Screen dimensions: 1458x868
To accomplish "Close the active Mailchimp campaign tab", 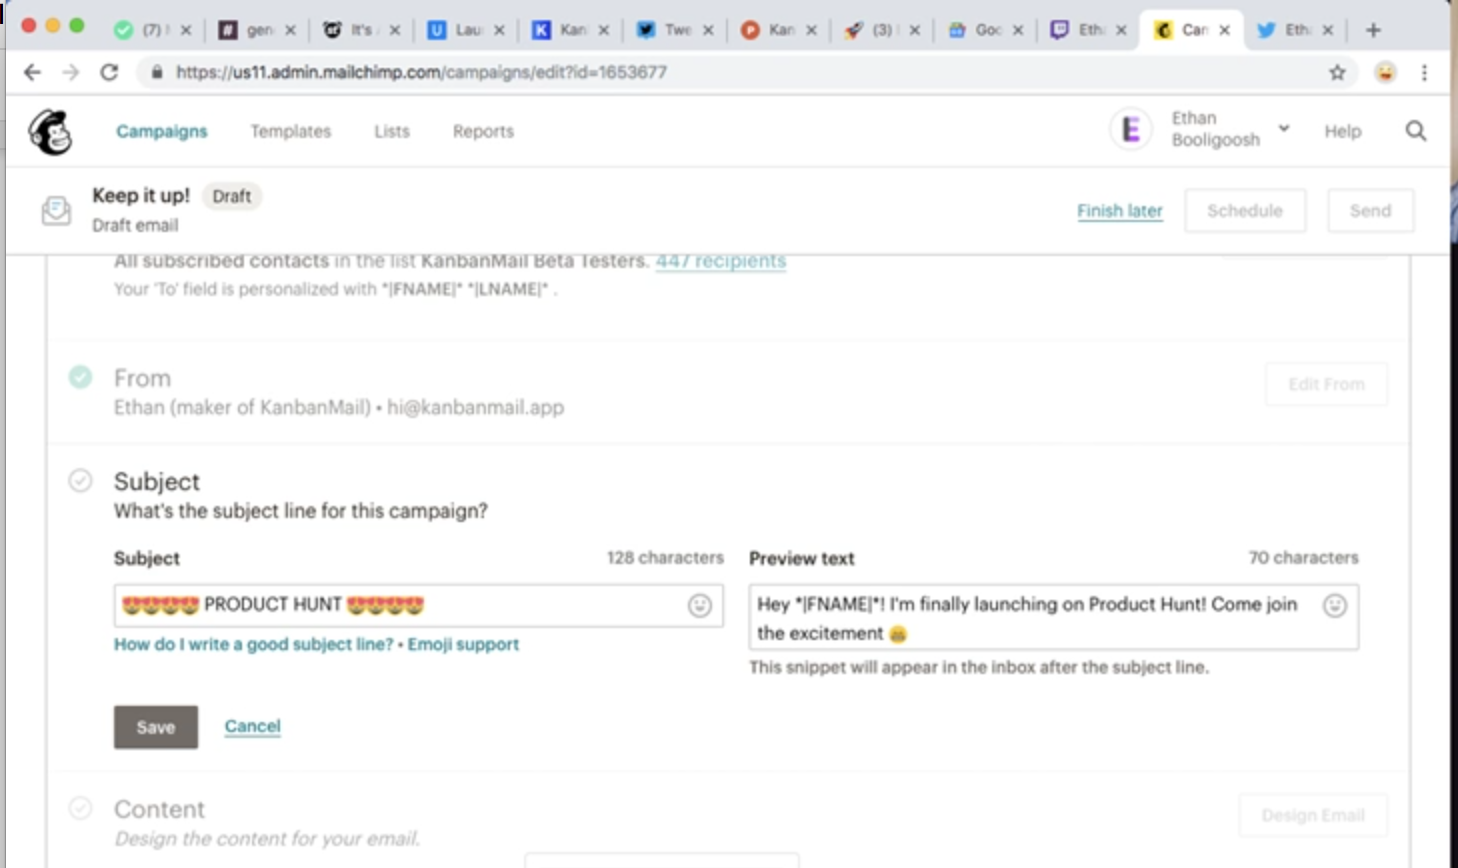I will tap(1224, 30).
